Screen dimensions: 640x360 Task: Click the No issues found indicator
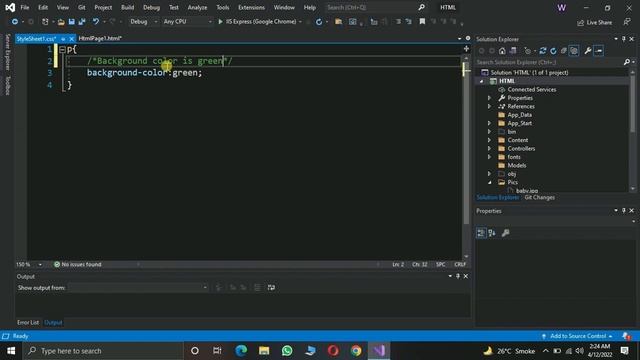click(x=78, y=264)
